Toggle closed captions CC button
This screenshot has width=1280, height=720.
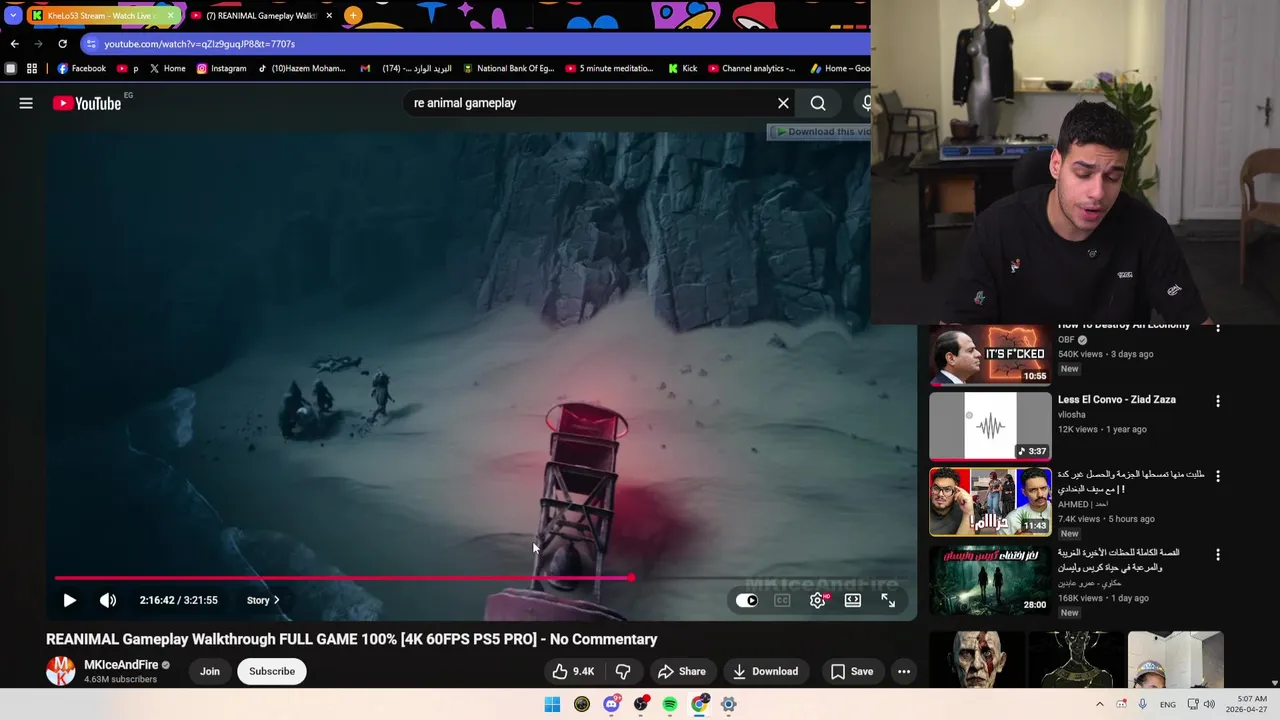(x=782, y=600)
